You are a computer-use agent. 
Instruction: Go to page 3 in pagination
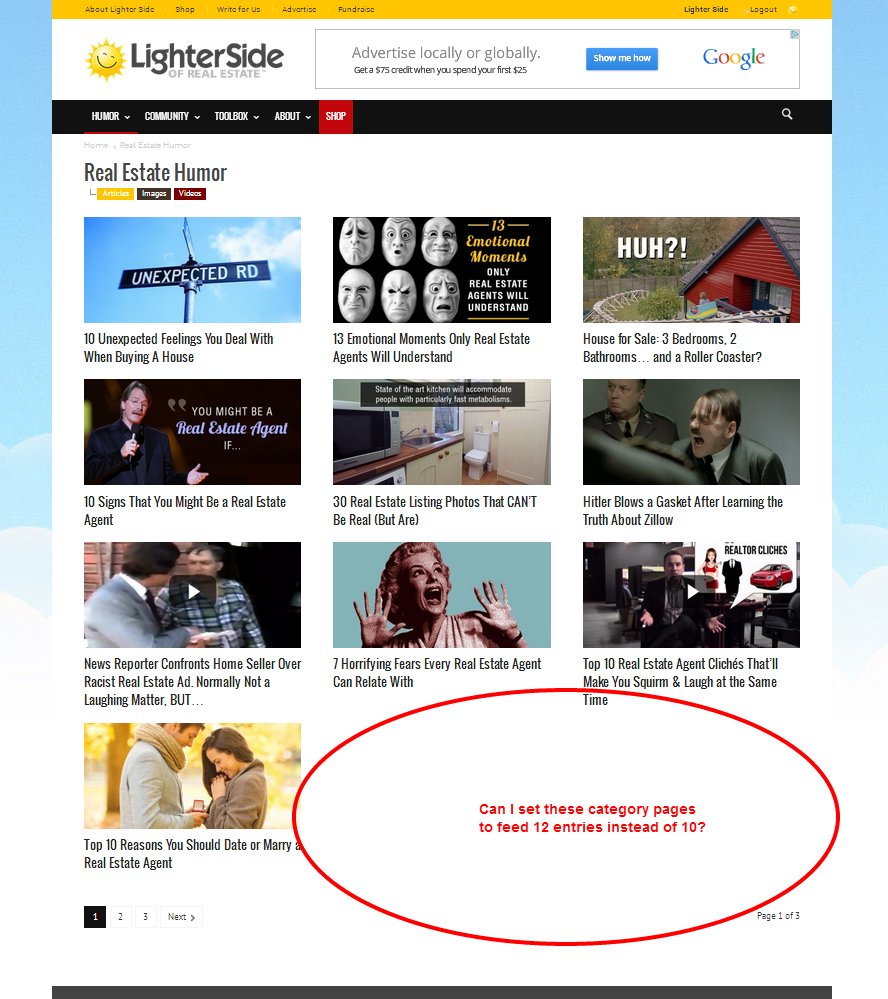(x=146, y=917)
